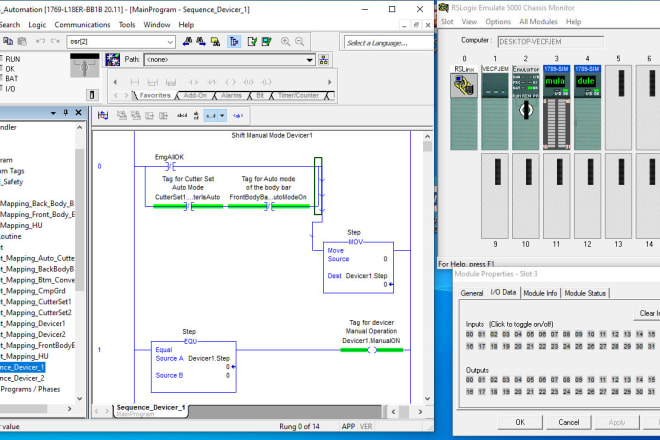Toggle input bit 31 in Module Properties

tap(651, 346)
